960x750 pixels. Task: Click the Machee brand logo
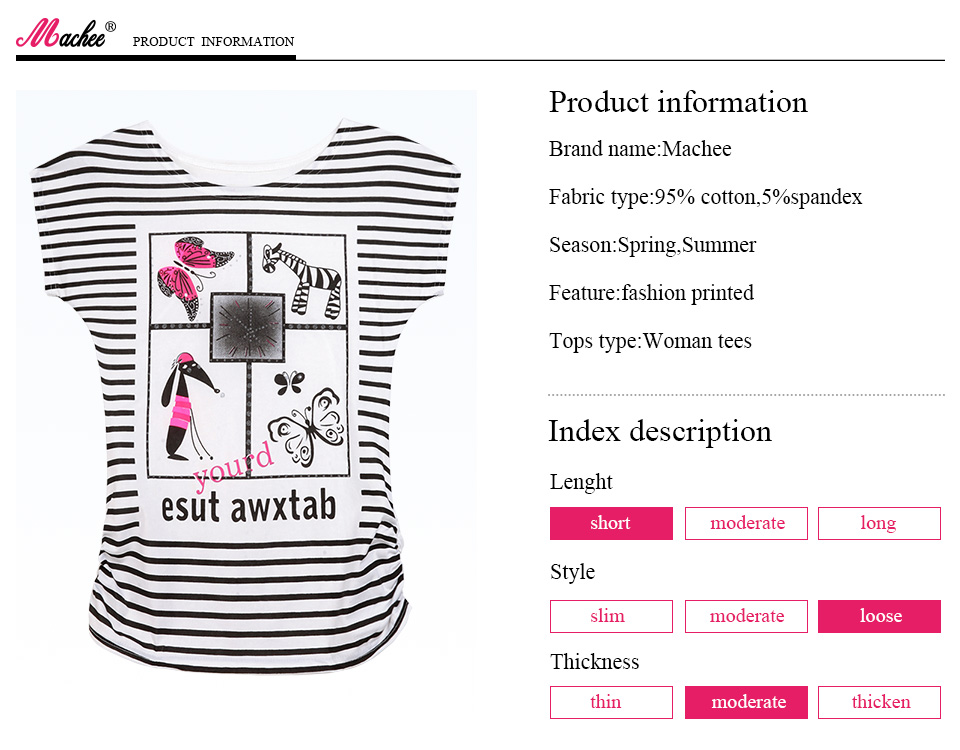click(62, 35)
